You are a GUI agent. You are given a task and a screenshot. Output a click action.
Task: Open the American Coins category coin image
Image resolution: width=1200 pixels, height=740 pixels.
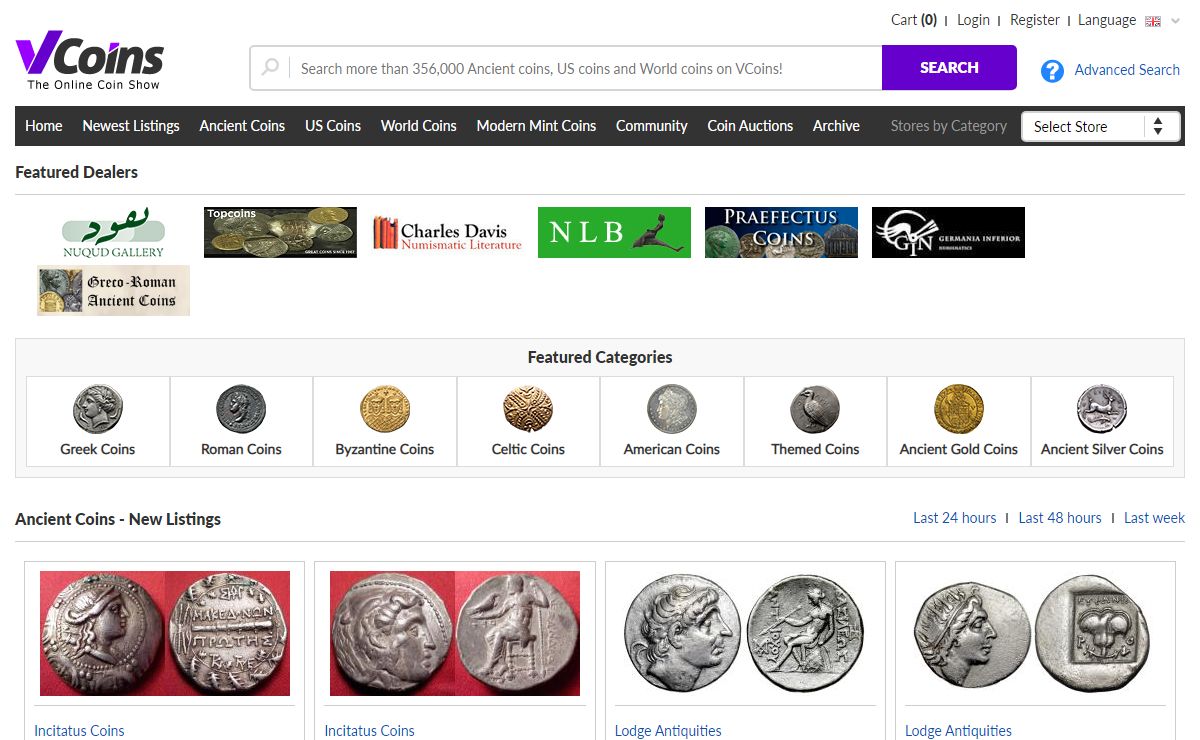coord(672,409)
